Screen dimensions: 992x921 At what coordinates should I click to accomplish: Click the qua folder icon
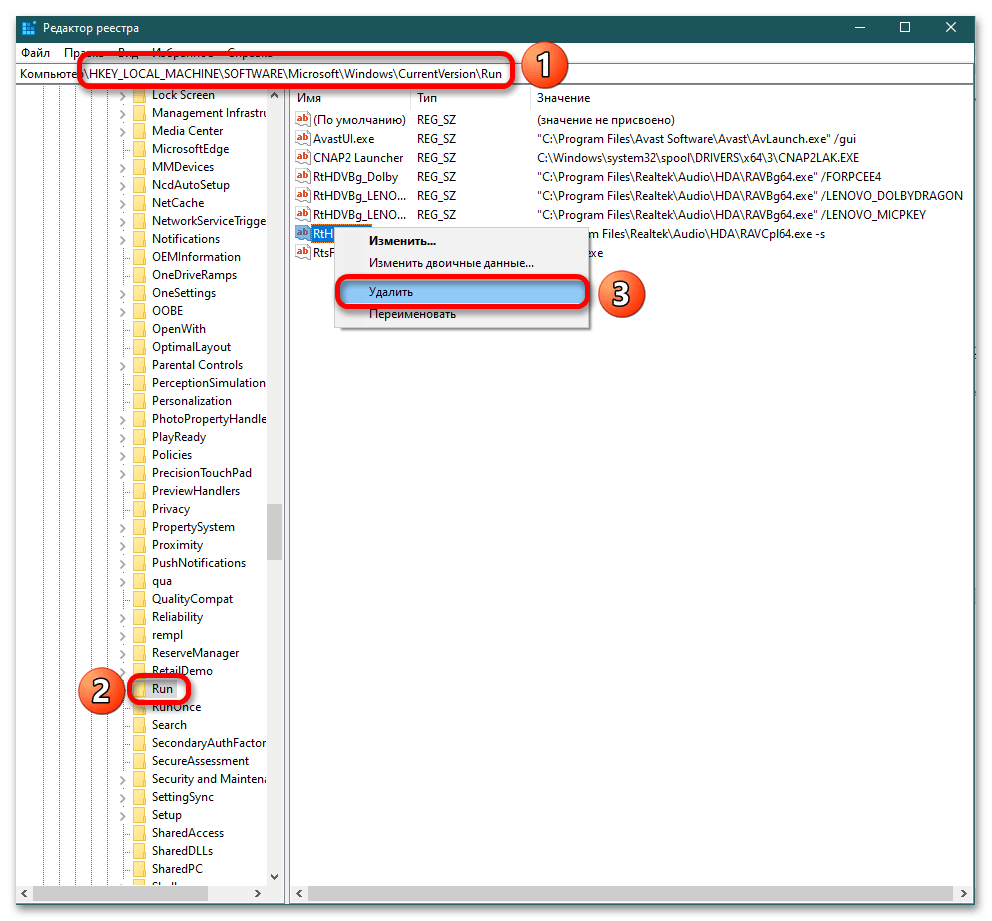tap(139, 581)
